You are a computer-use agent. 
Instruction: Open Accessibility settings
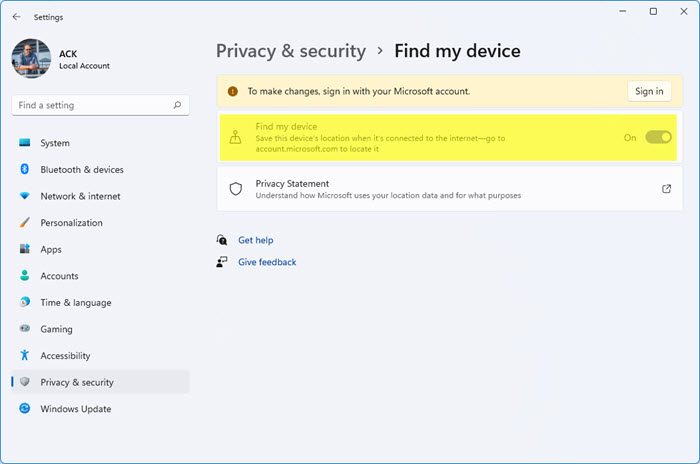click(100, 355)
